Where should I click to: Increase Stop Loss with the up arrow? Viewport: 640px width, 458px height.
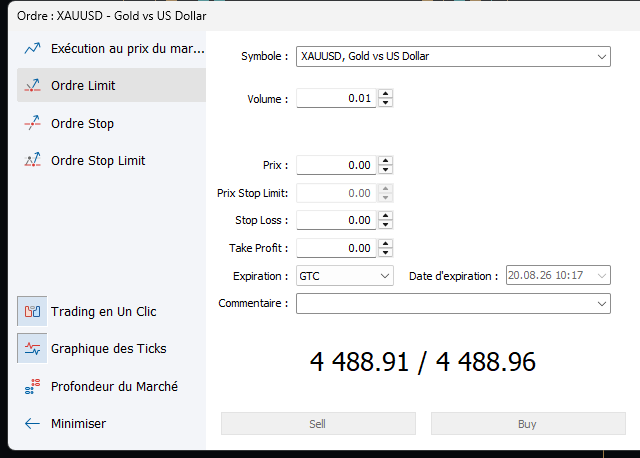point(386,216)
